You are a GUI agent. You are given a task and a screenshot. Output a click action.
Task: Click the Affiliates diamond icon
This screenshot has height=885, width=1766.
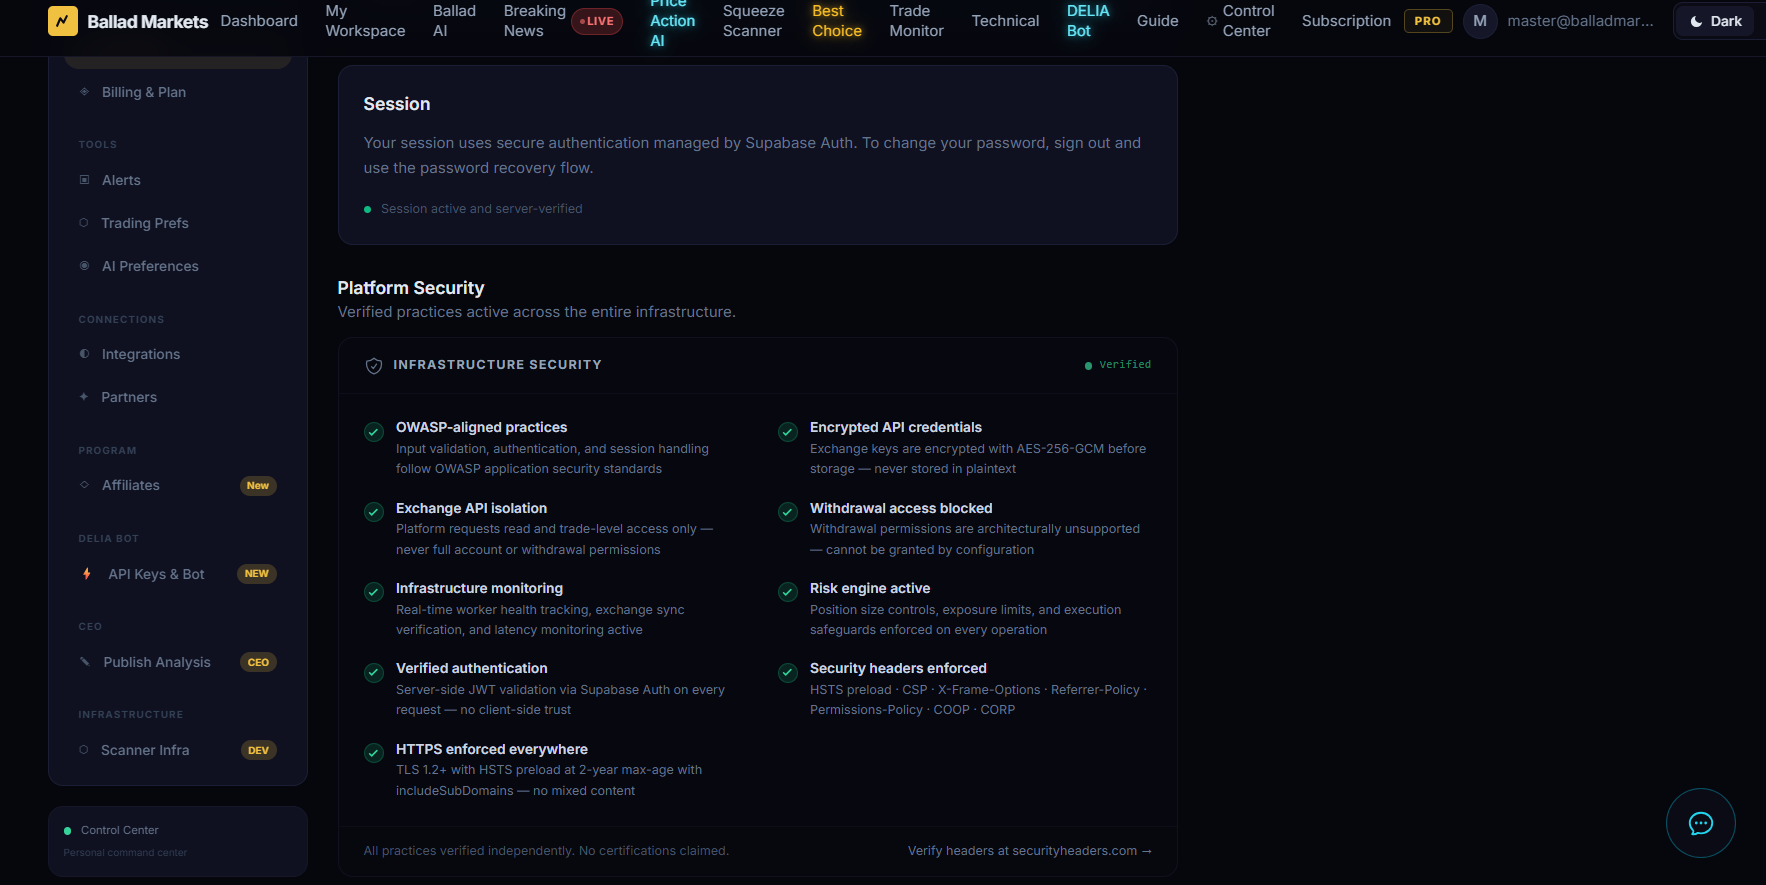84,485
